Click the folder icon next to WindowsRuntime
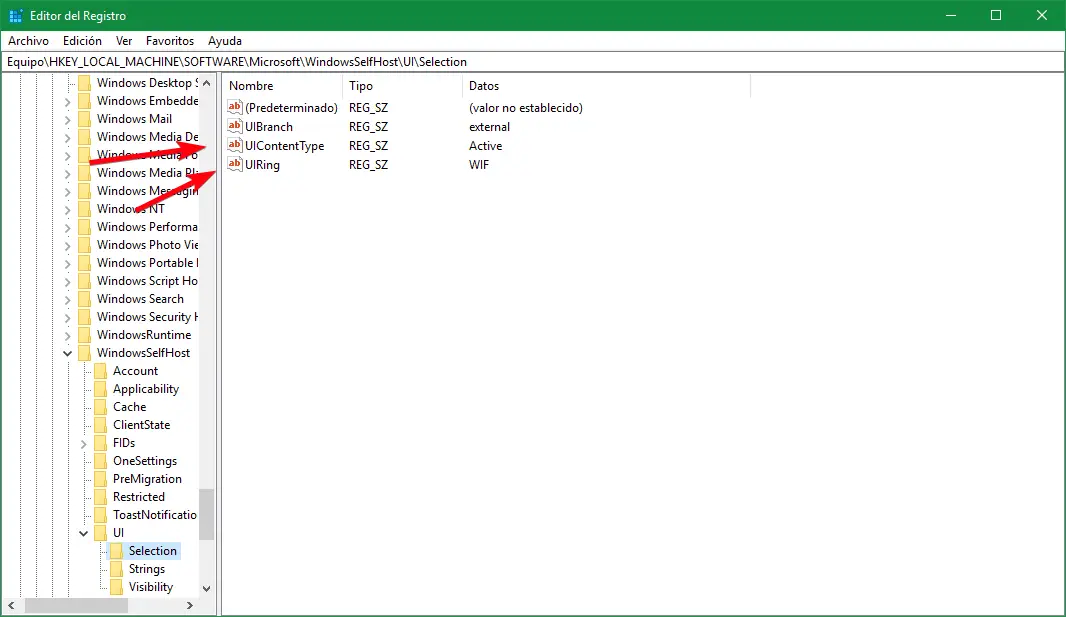1066x617 pixels. point(84,335)
